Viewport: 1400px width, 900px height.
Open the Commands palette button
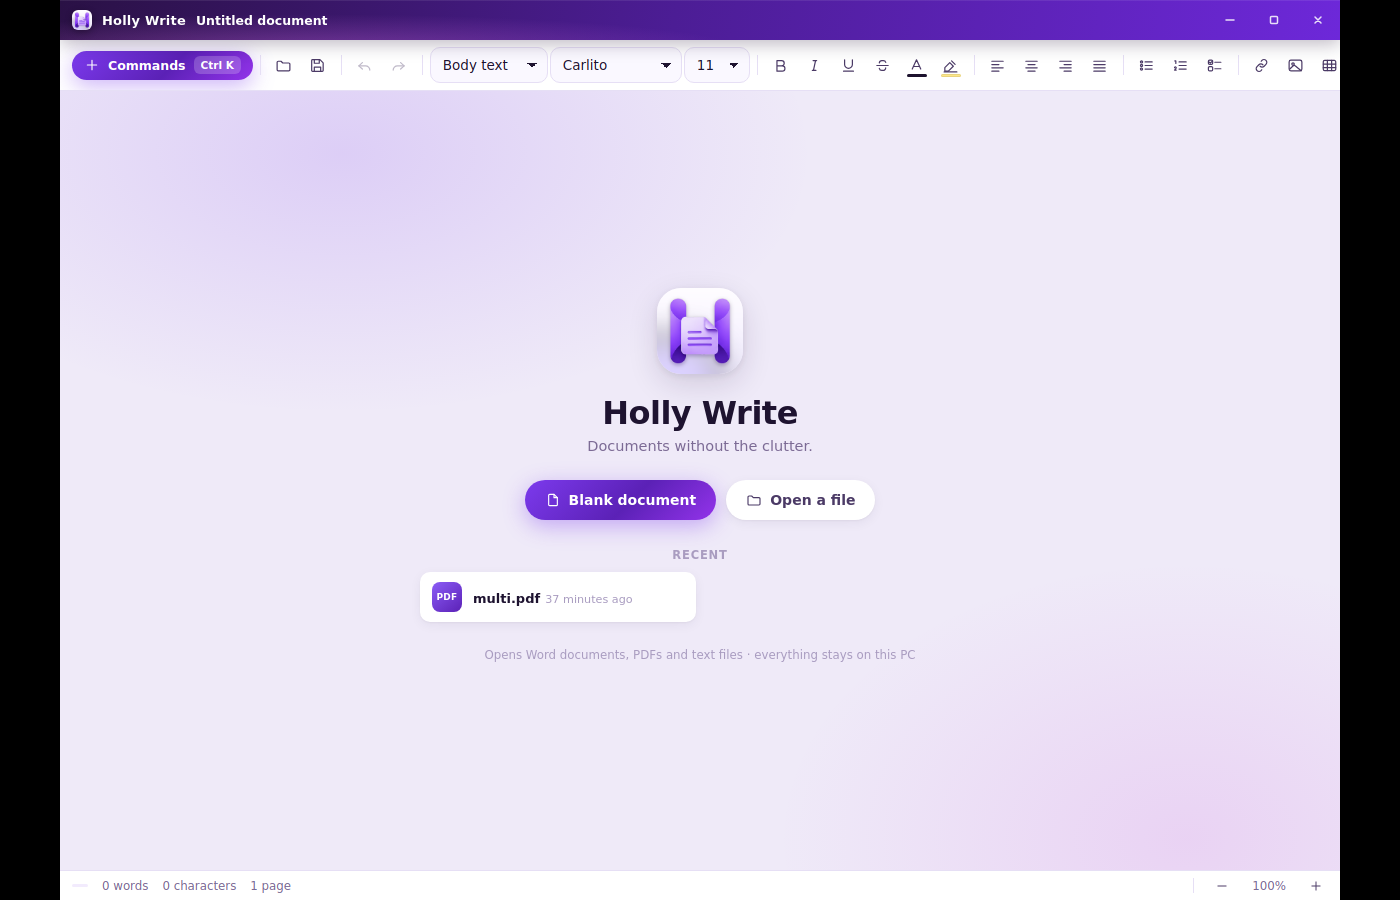(x=162, y=65)
